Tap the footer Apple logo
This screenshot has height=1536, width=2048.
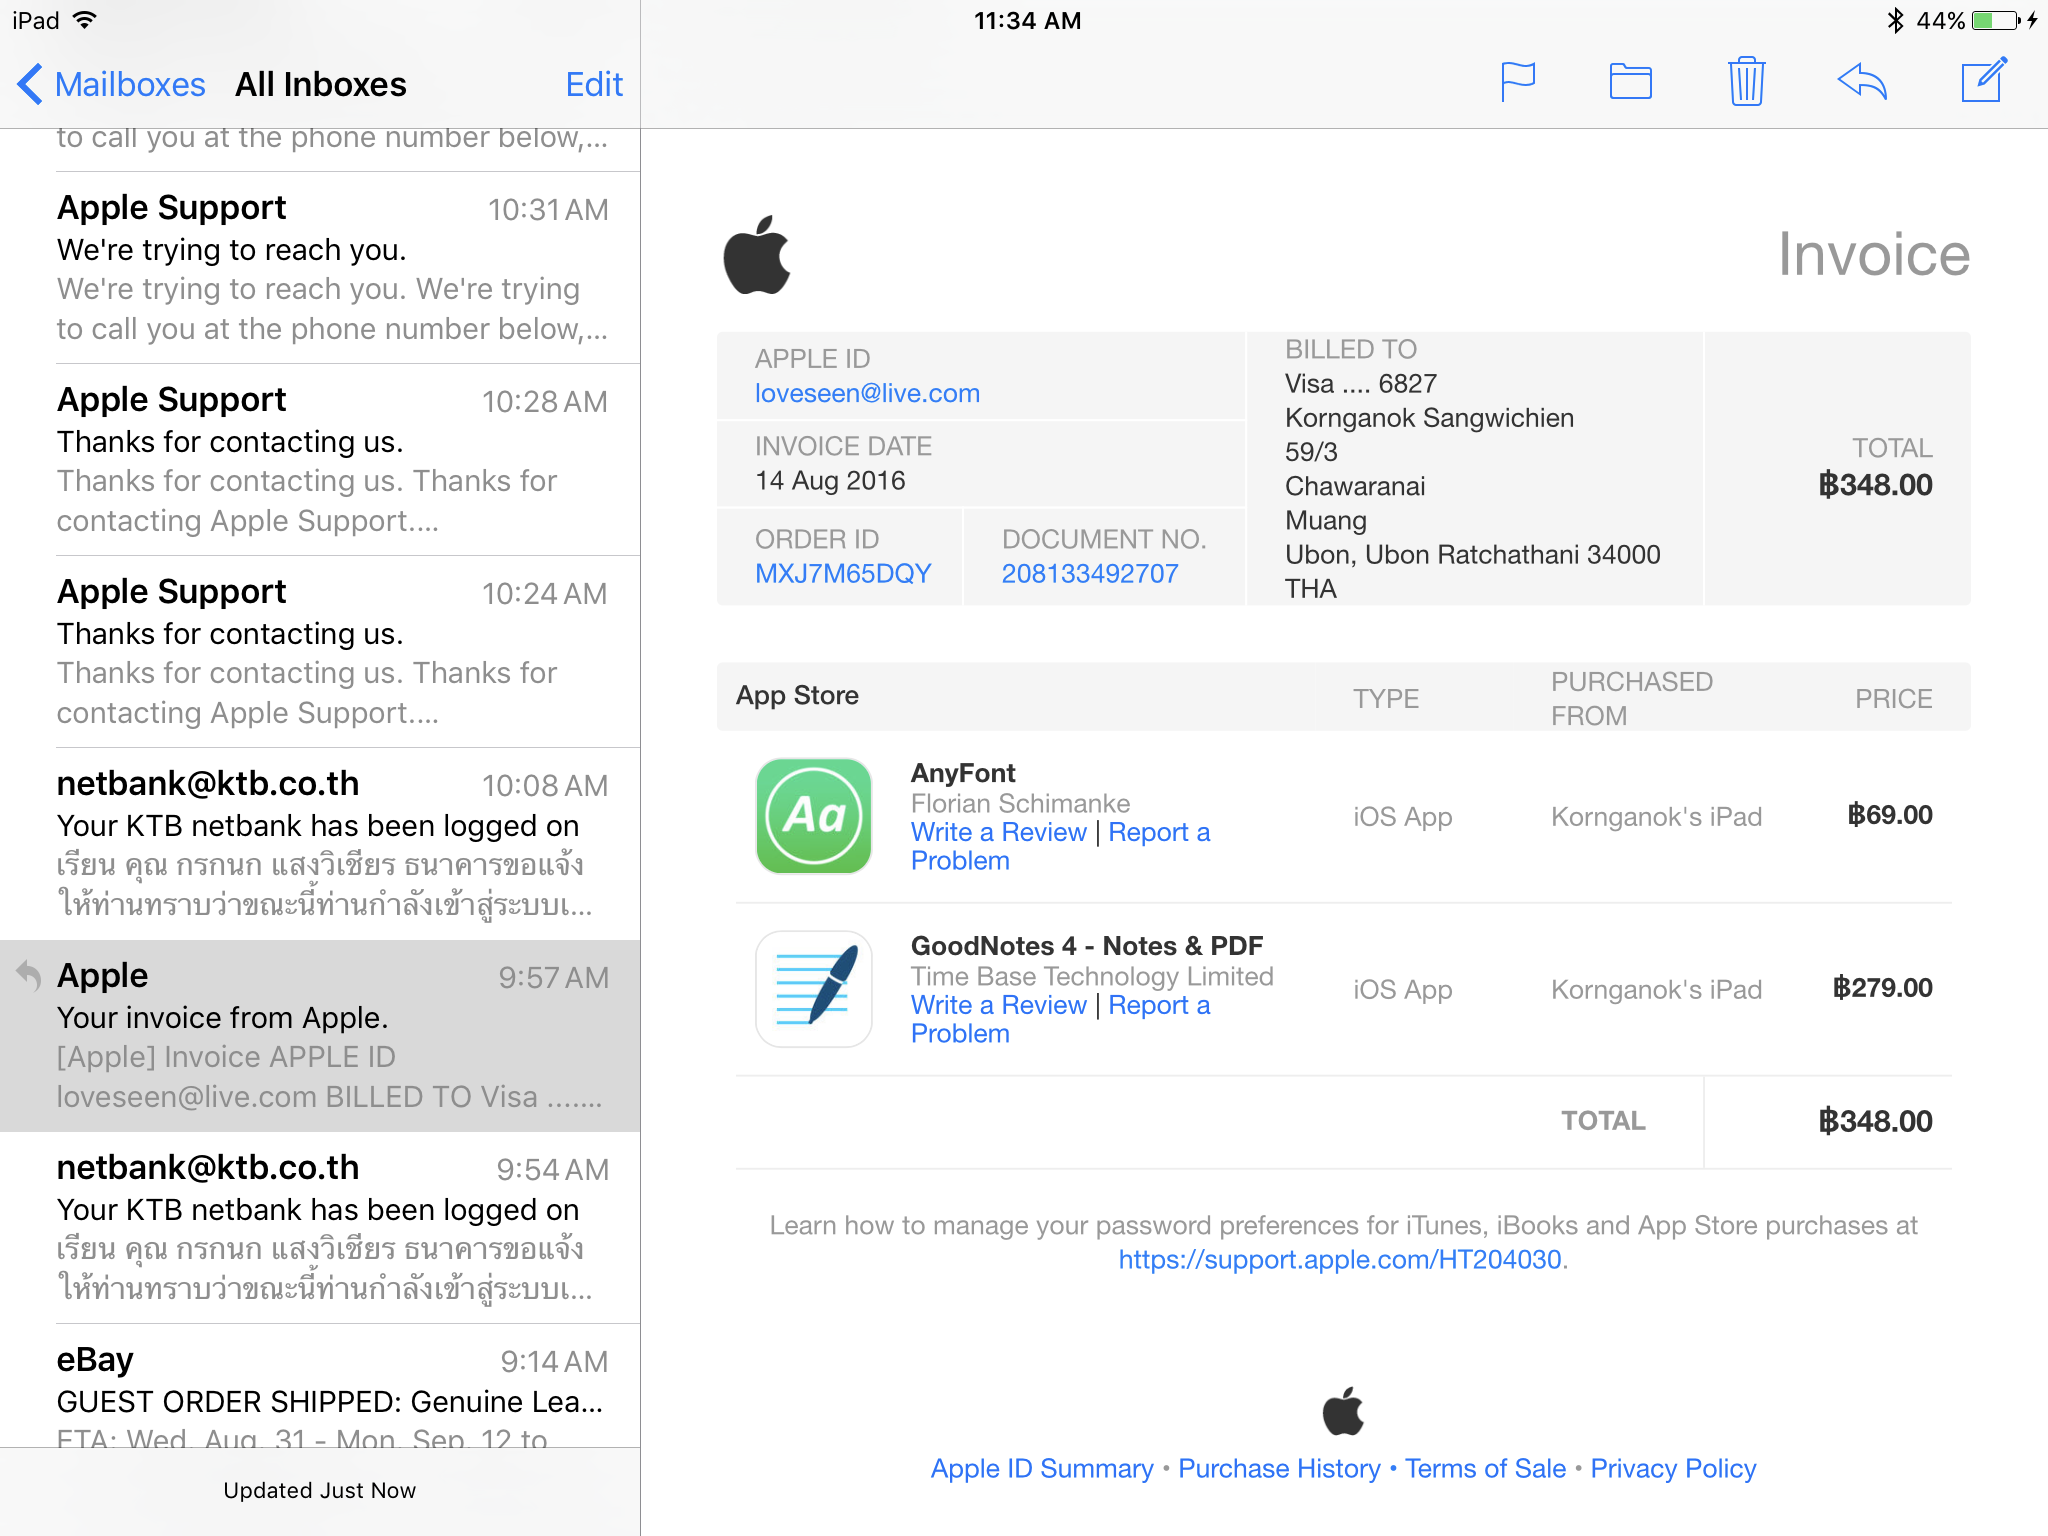point(1343,1411)
